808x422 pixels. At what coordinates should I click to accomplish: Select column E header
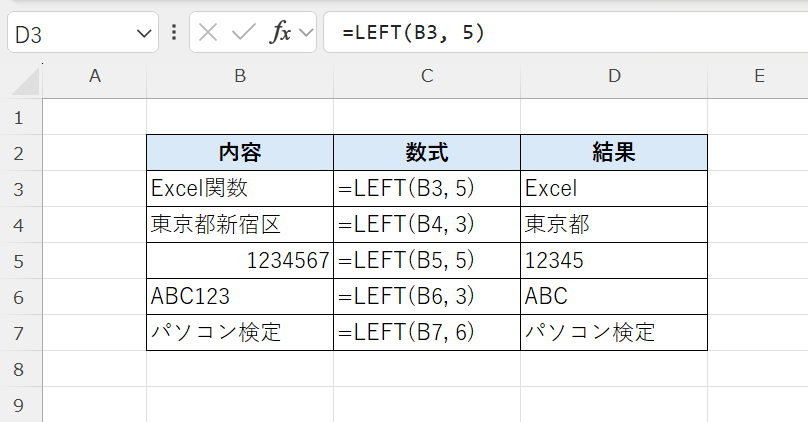click(x=758, y=76)
